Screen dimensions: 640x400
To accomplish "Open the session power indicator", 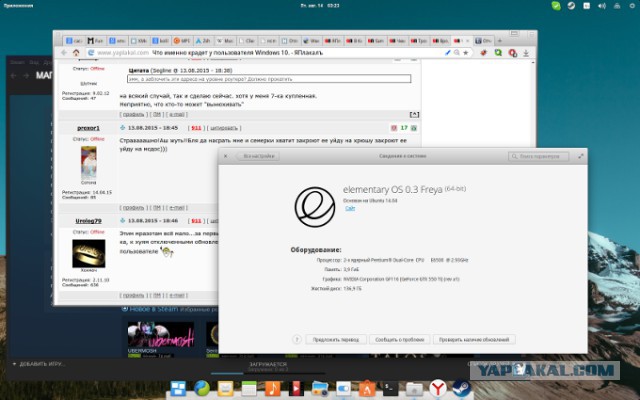I will pyautogui.click(x=632, y=6).
